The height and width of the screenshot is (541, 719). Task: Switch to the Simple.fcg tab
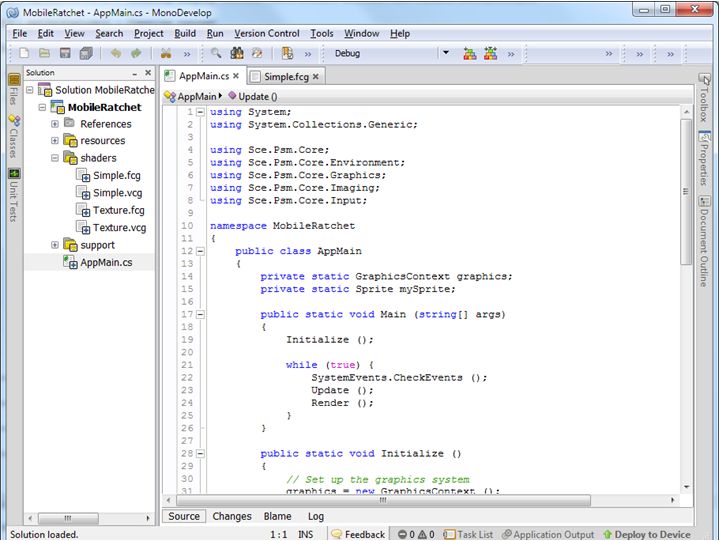285,76
